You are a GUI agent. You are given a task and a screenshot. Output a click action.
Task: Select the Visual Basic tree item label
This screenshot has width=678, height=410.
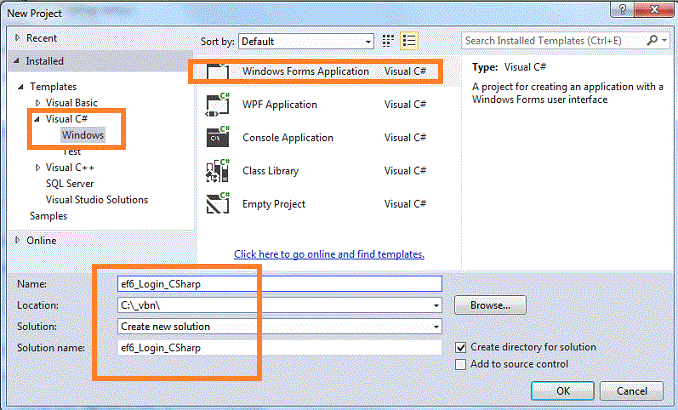(x=72, y=103)
